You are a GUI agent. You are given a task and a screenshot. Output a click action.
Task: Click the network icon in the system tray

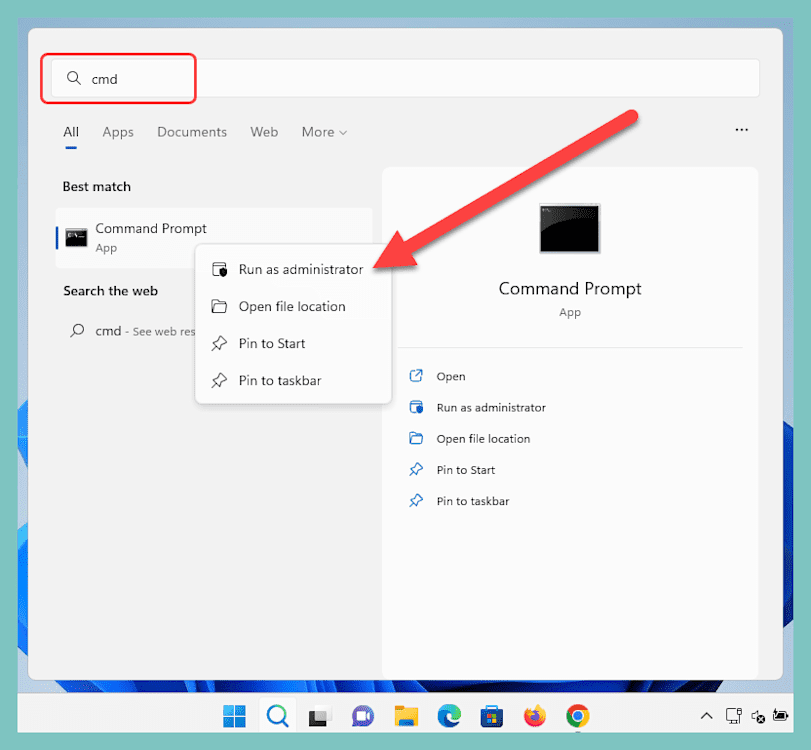(734, 716)
